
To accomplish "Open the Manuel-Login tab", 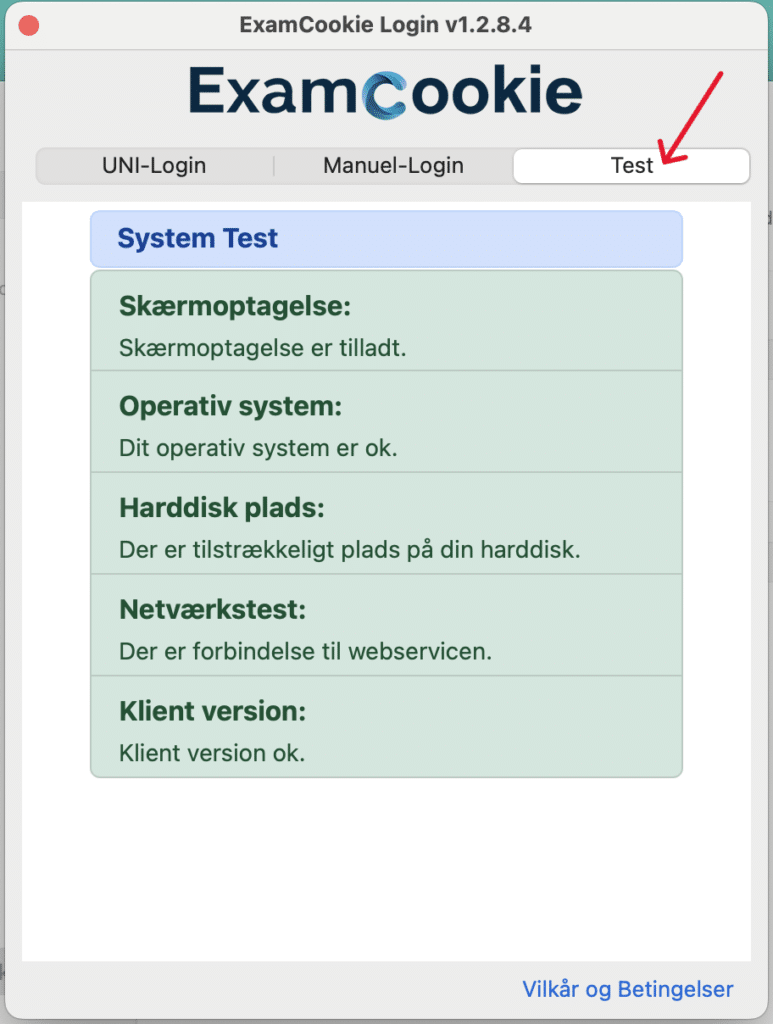I will (x=393, y=166).
